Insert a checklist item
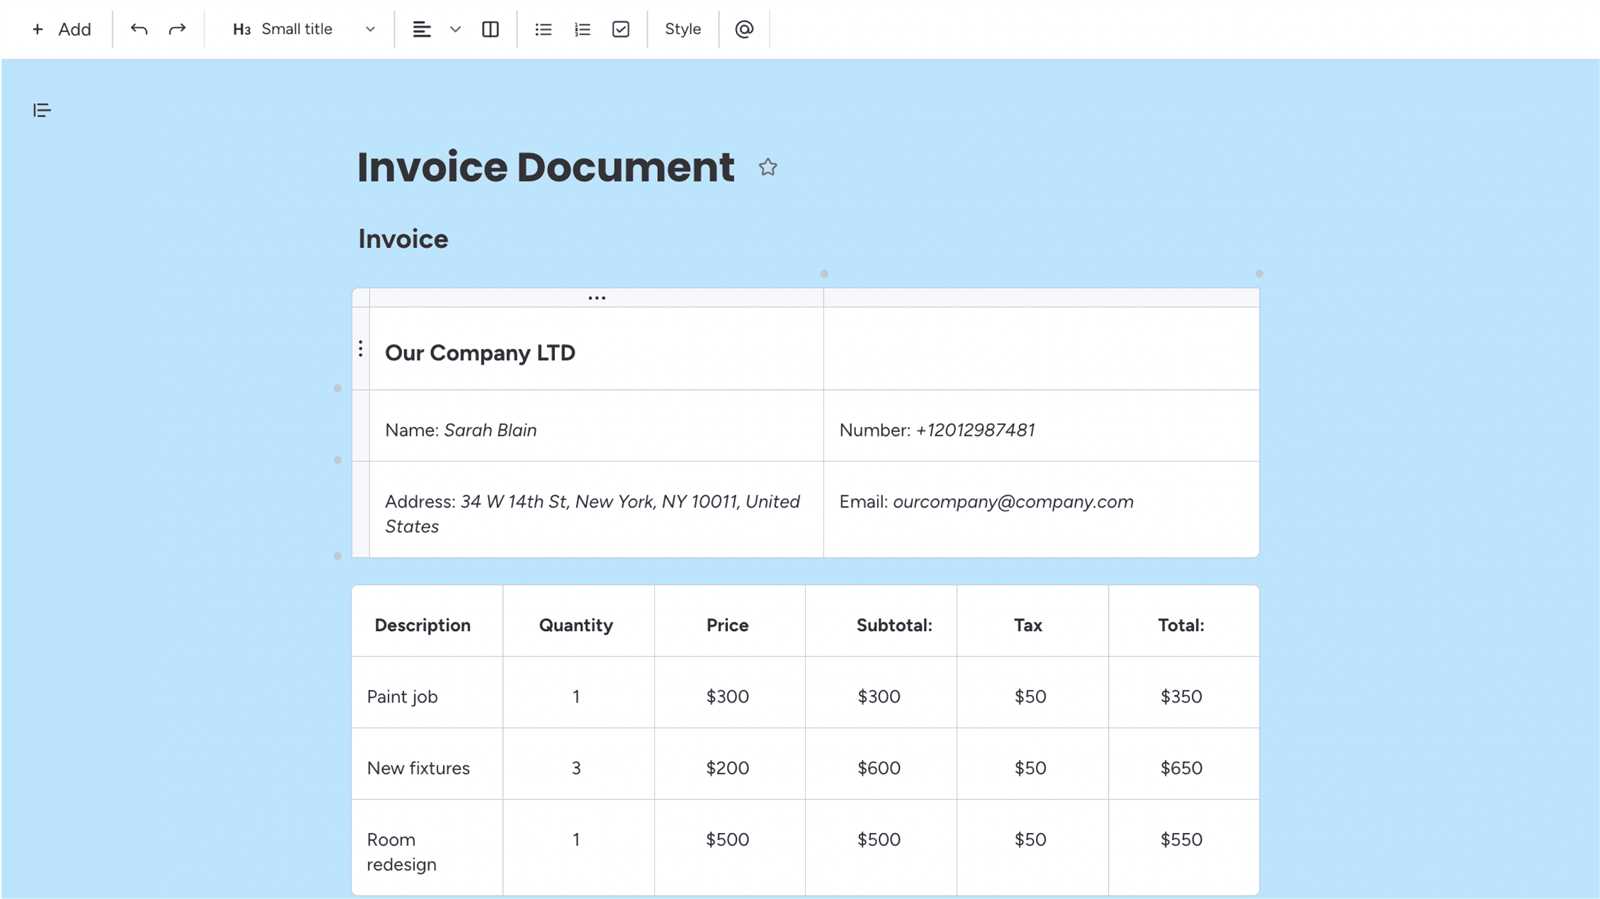The width and height of the screenshot is (1600, 899). coord(621,29)
